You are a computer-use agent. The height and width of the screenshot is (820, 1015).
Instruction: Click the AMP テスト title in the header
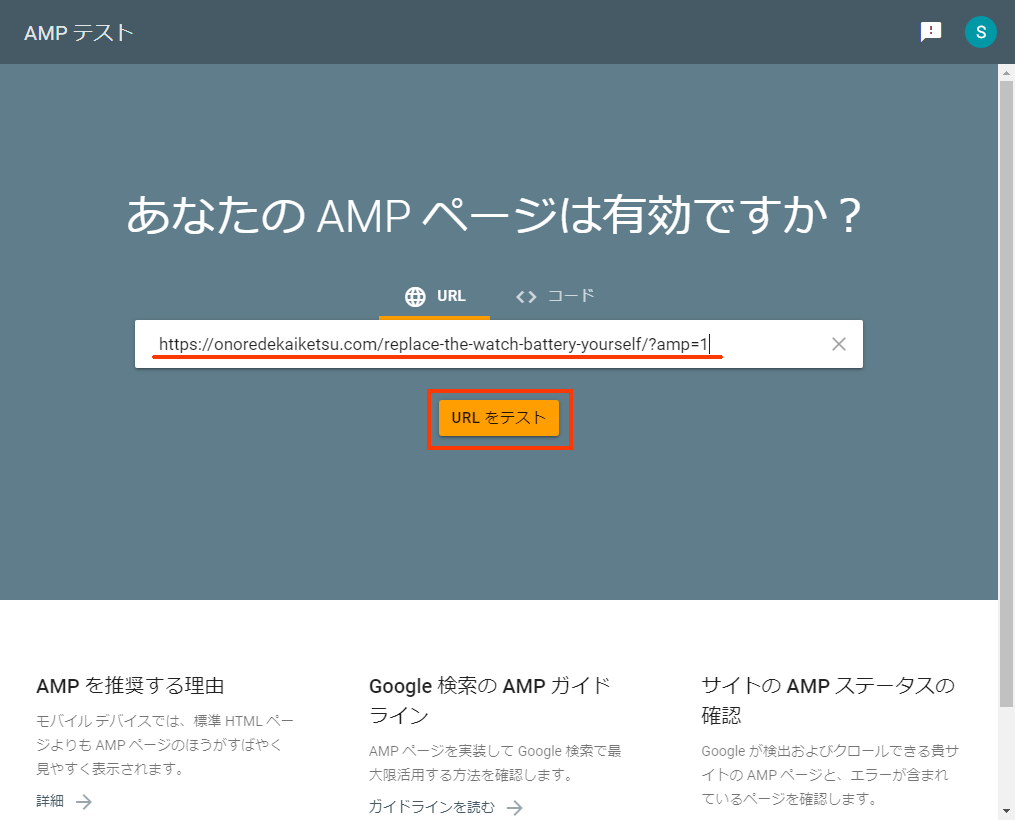point(79,32)
